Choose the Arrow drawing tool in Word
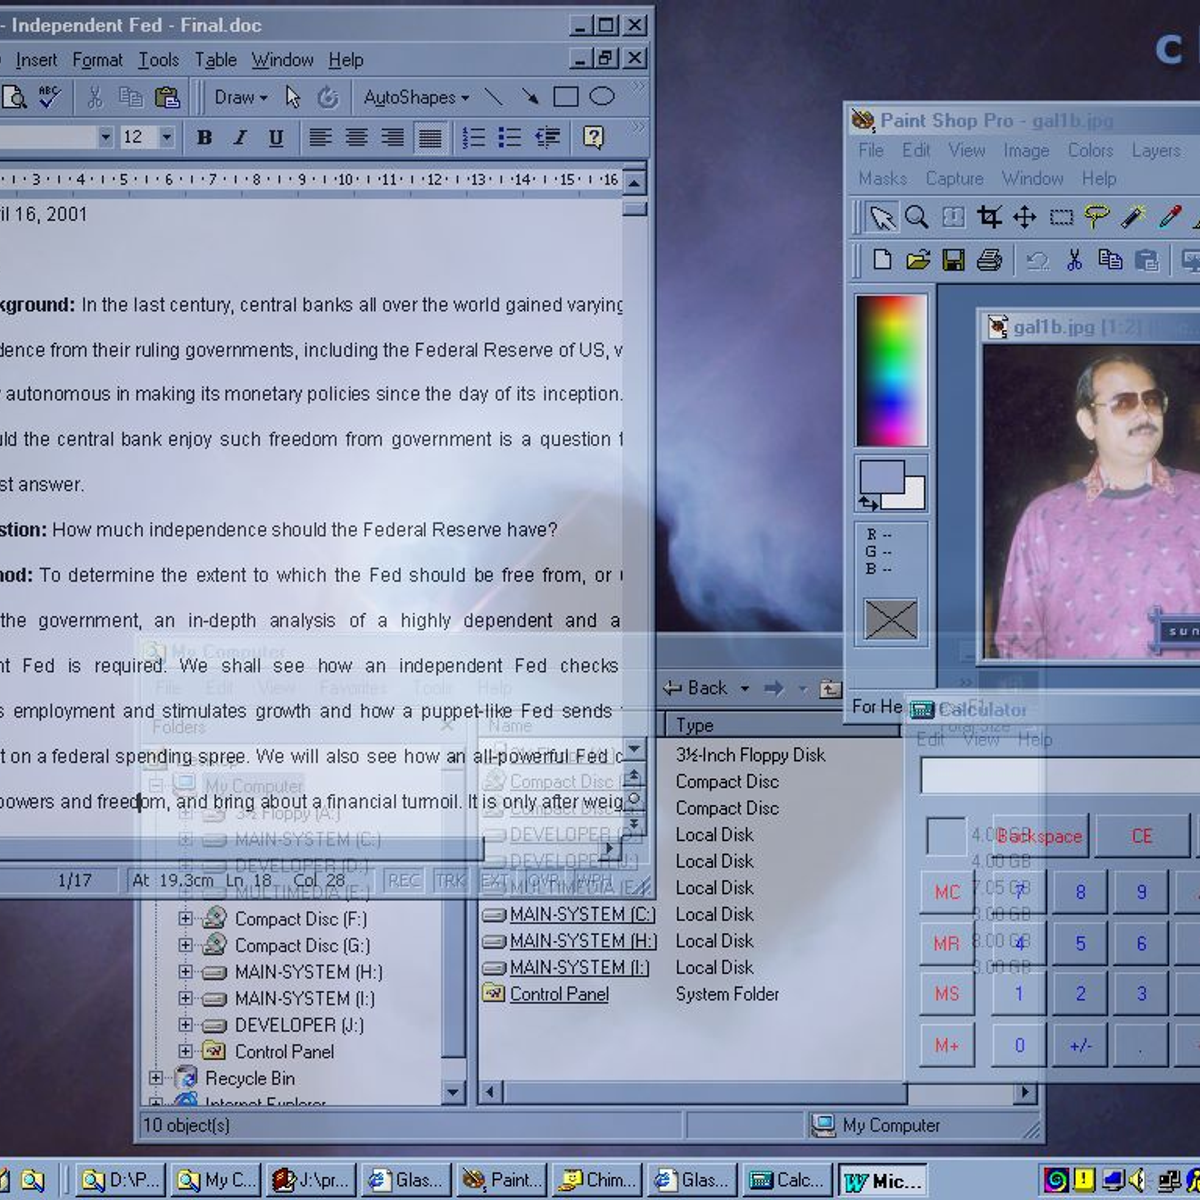This screenshot has height=1200, width=1200. click(x=530, y=97)
